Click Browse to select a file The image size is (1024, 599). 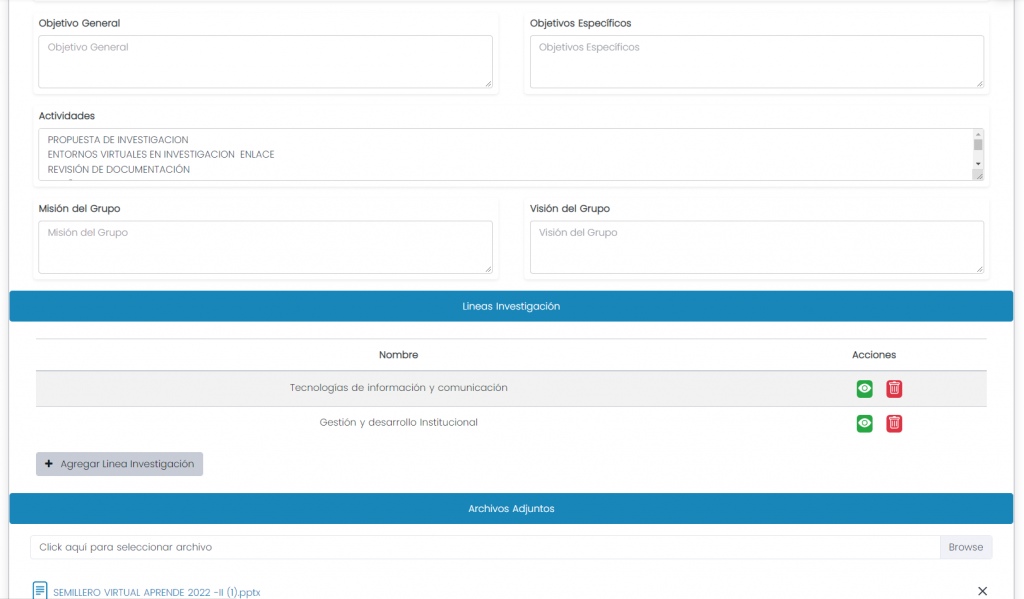pyautogui.click(x=965, y=547)
